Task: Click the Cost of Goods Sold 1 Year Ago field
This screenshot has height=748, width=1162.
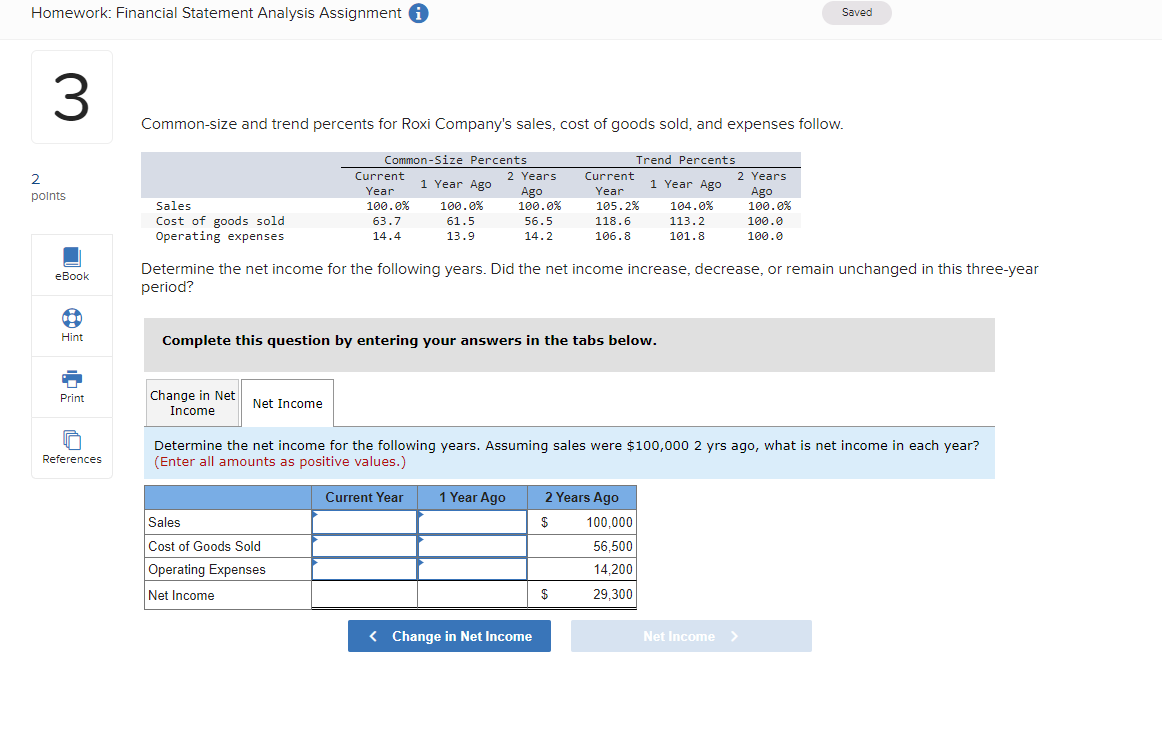Action: [x=472, y=545]
